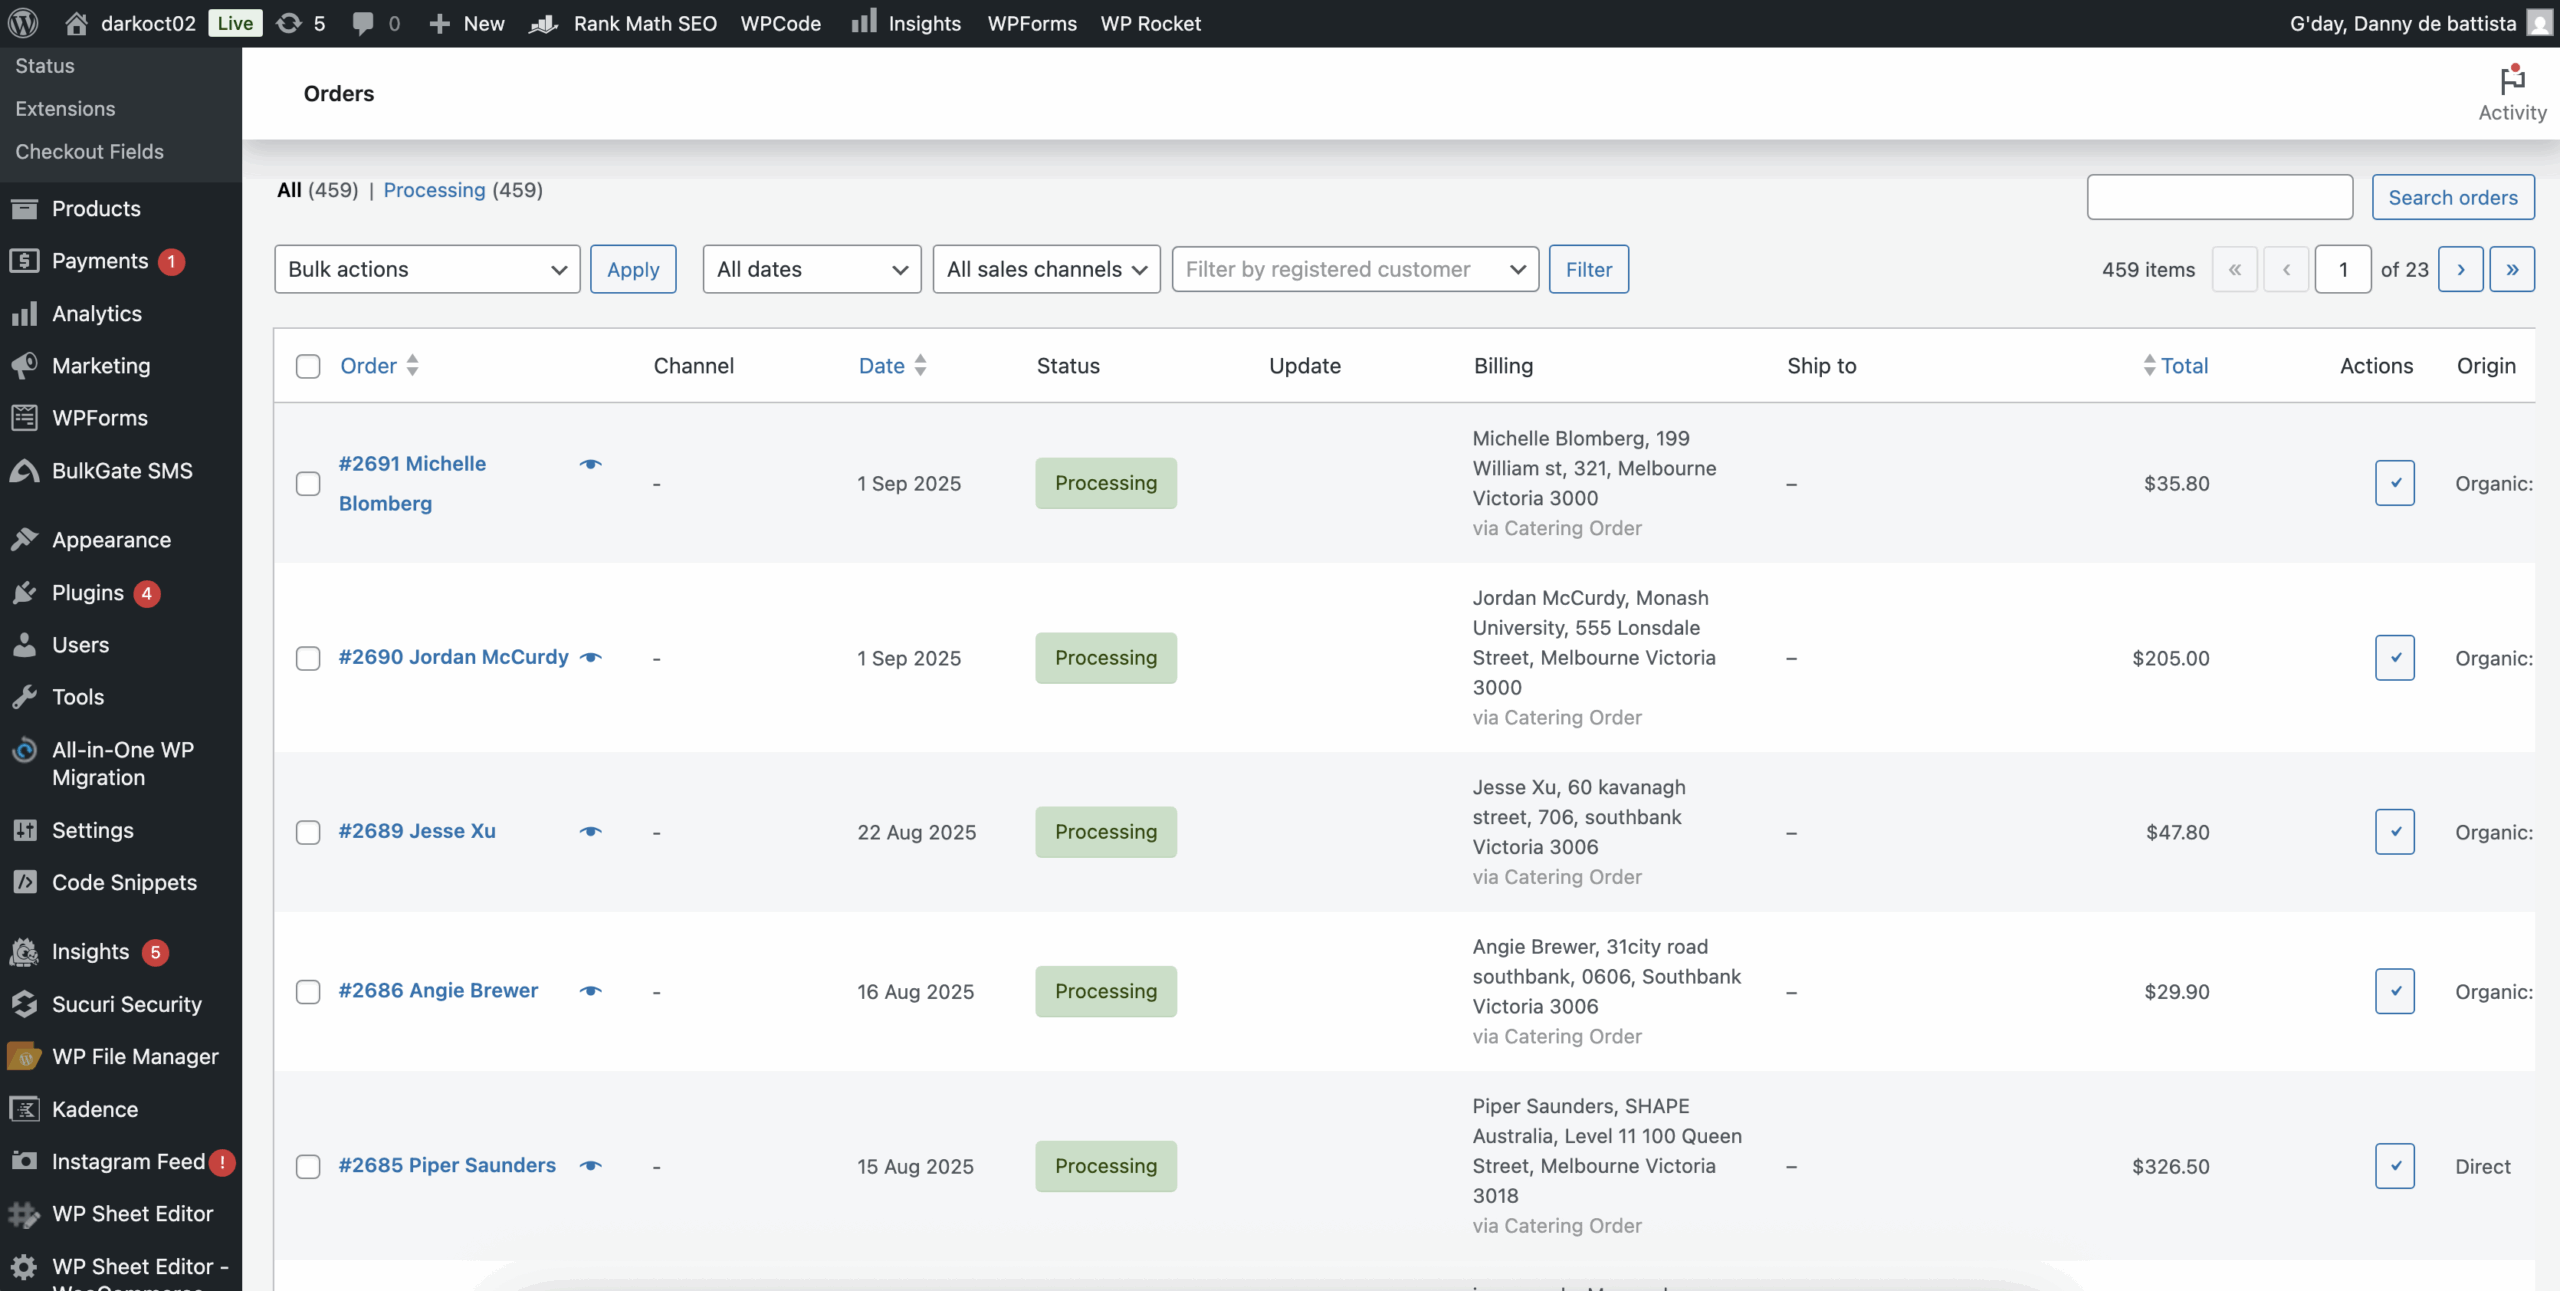Go to the last page double-arrow

[2511, 269]
